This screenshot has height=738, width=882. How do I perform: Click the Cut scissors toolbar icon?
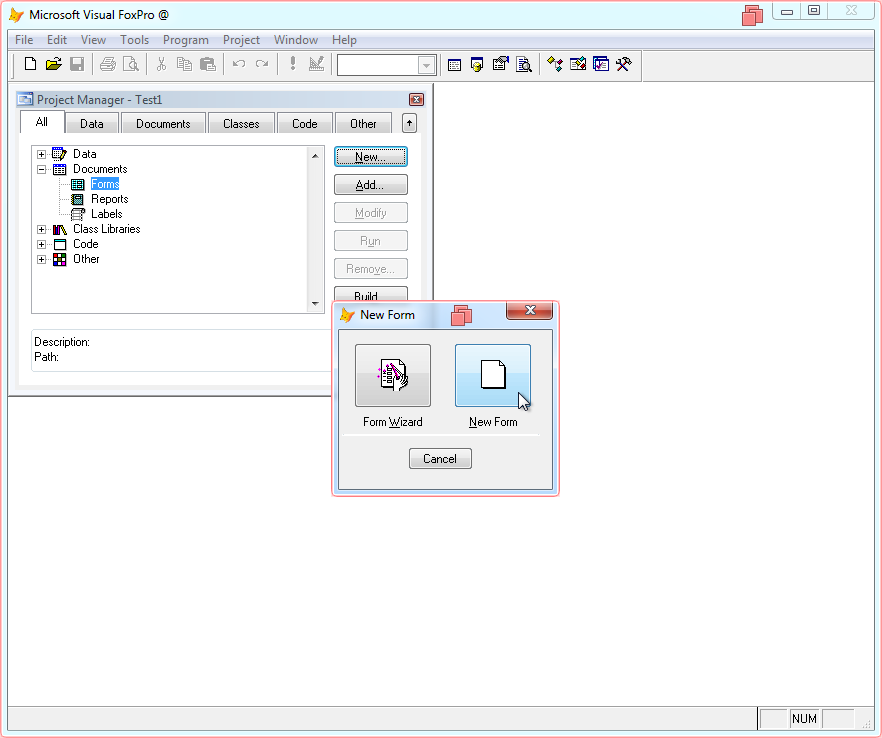[161, 64]
